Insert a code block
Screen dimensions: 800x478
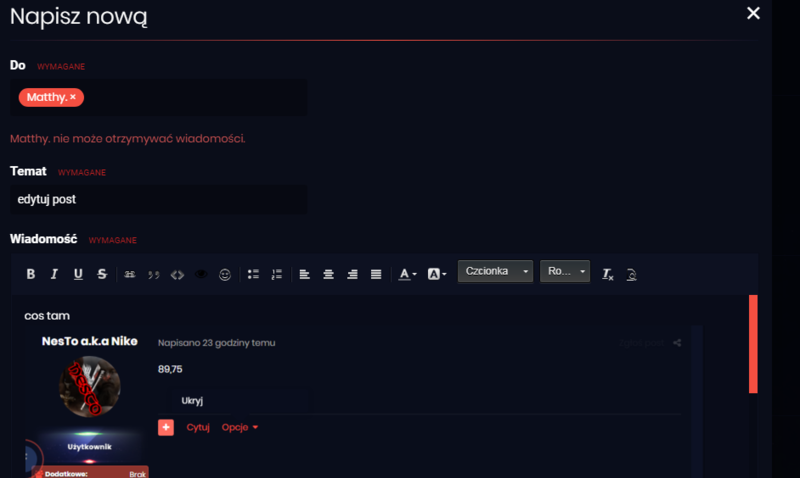pos(177,274)
